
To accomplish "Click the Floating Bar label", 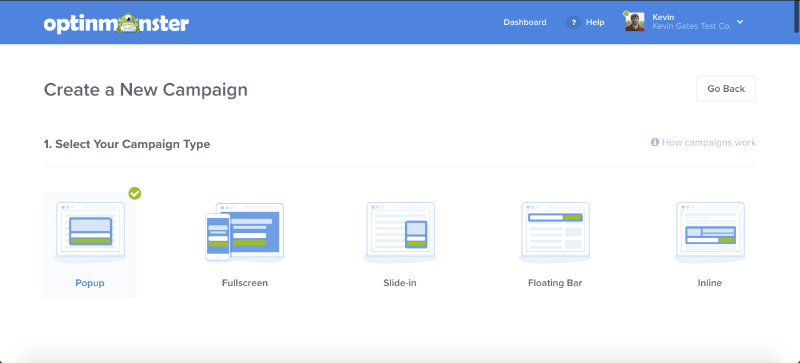I will tap(555, 283).
